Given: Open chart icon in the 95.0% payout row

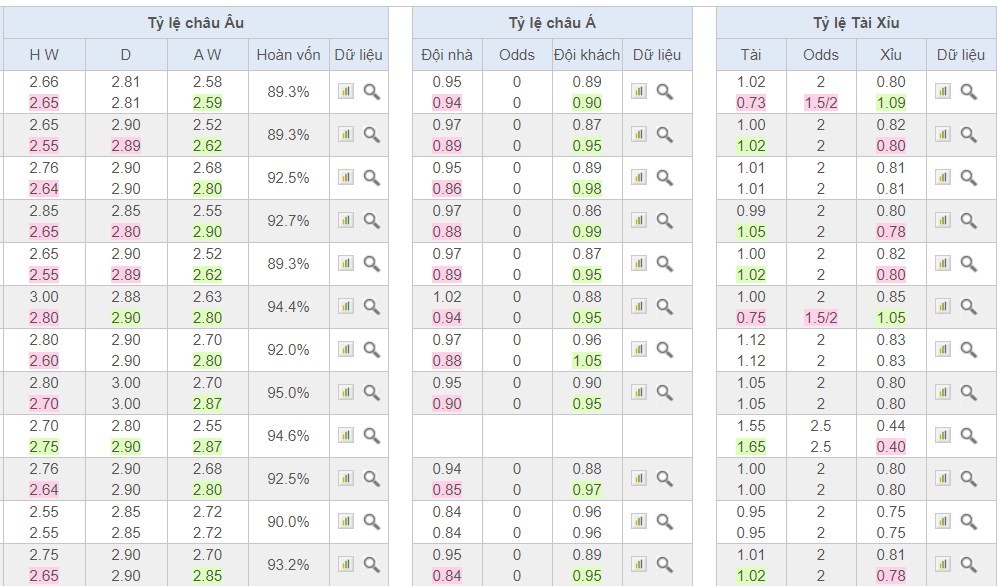Looking at the screenshot, I should coord(346,392).
